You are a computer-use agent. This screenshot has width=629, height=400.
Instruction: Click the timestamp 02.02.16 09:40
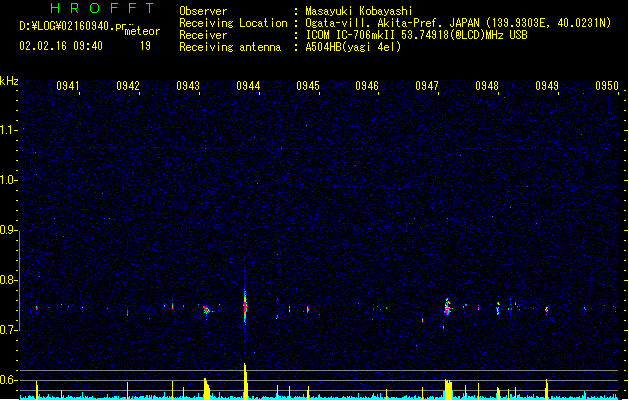point(61,46)
